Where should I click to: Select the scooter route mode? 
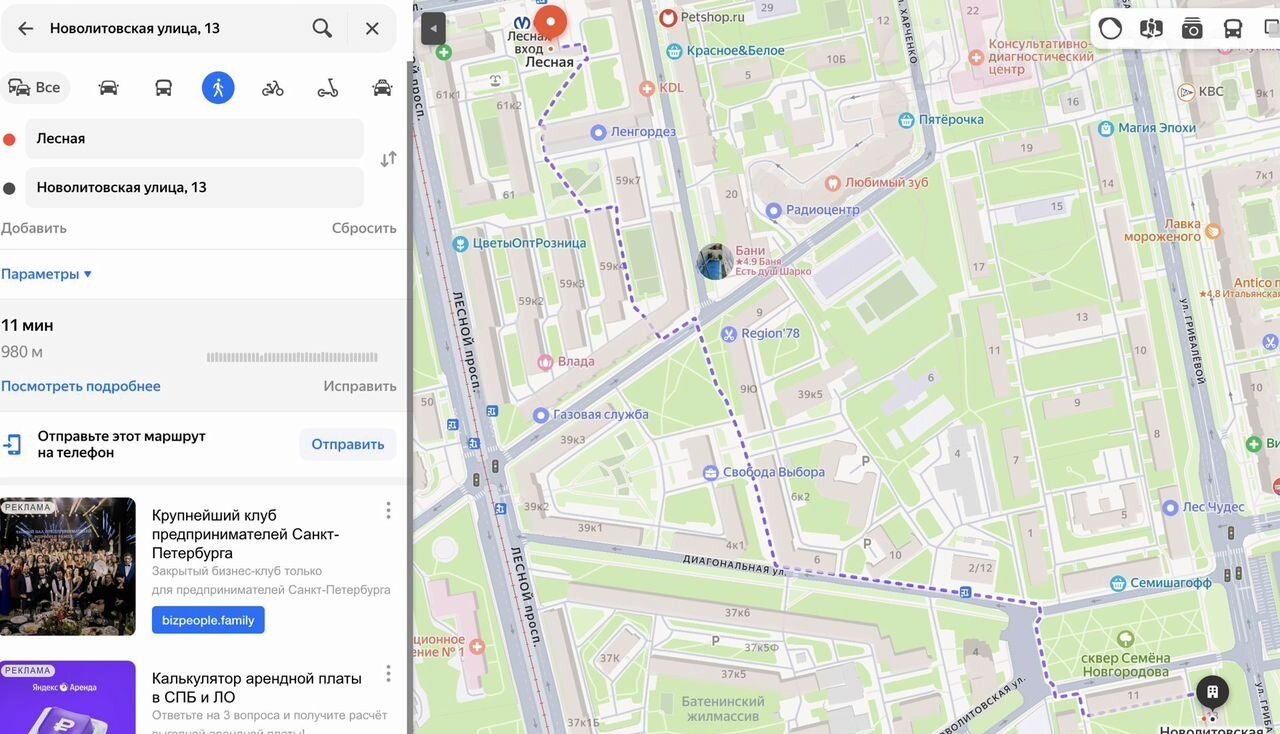pyautogui.click(x=327, y=88)
